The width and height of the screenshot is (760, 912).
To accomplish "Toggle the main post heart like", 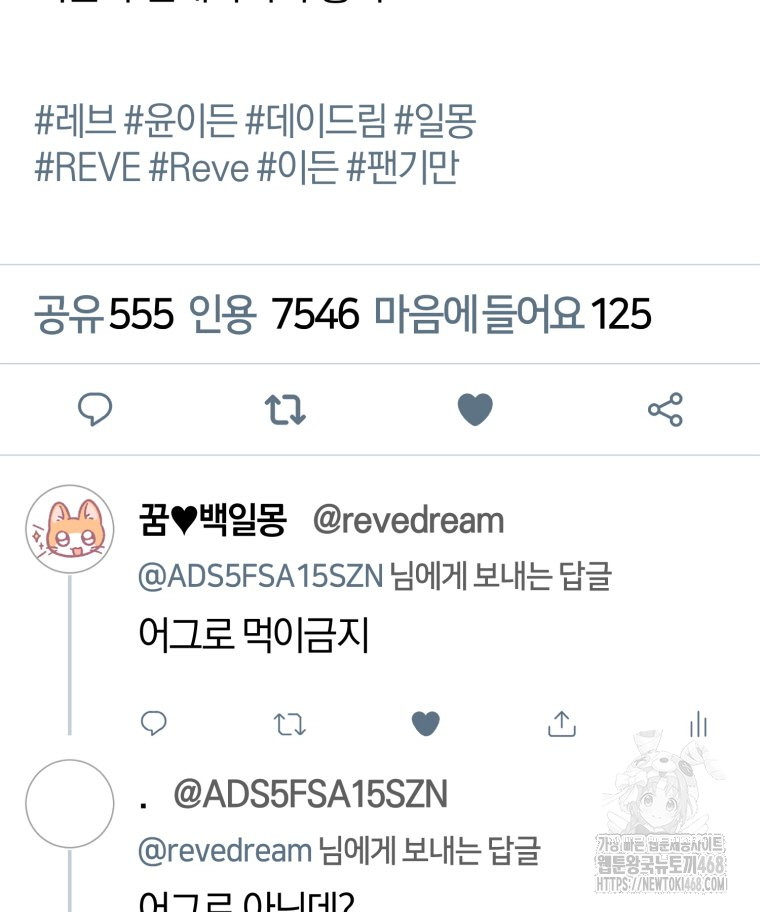I will pyautogui.click(x=475, y=409).
